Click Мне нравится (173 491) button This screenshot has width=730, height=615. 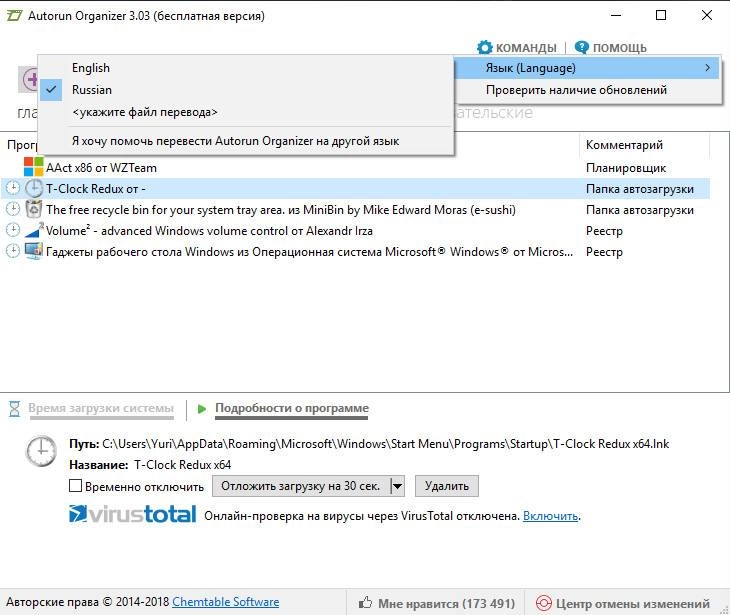[437, 603]
